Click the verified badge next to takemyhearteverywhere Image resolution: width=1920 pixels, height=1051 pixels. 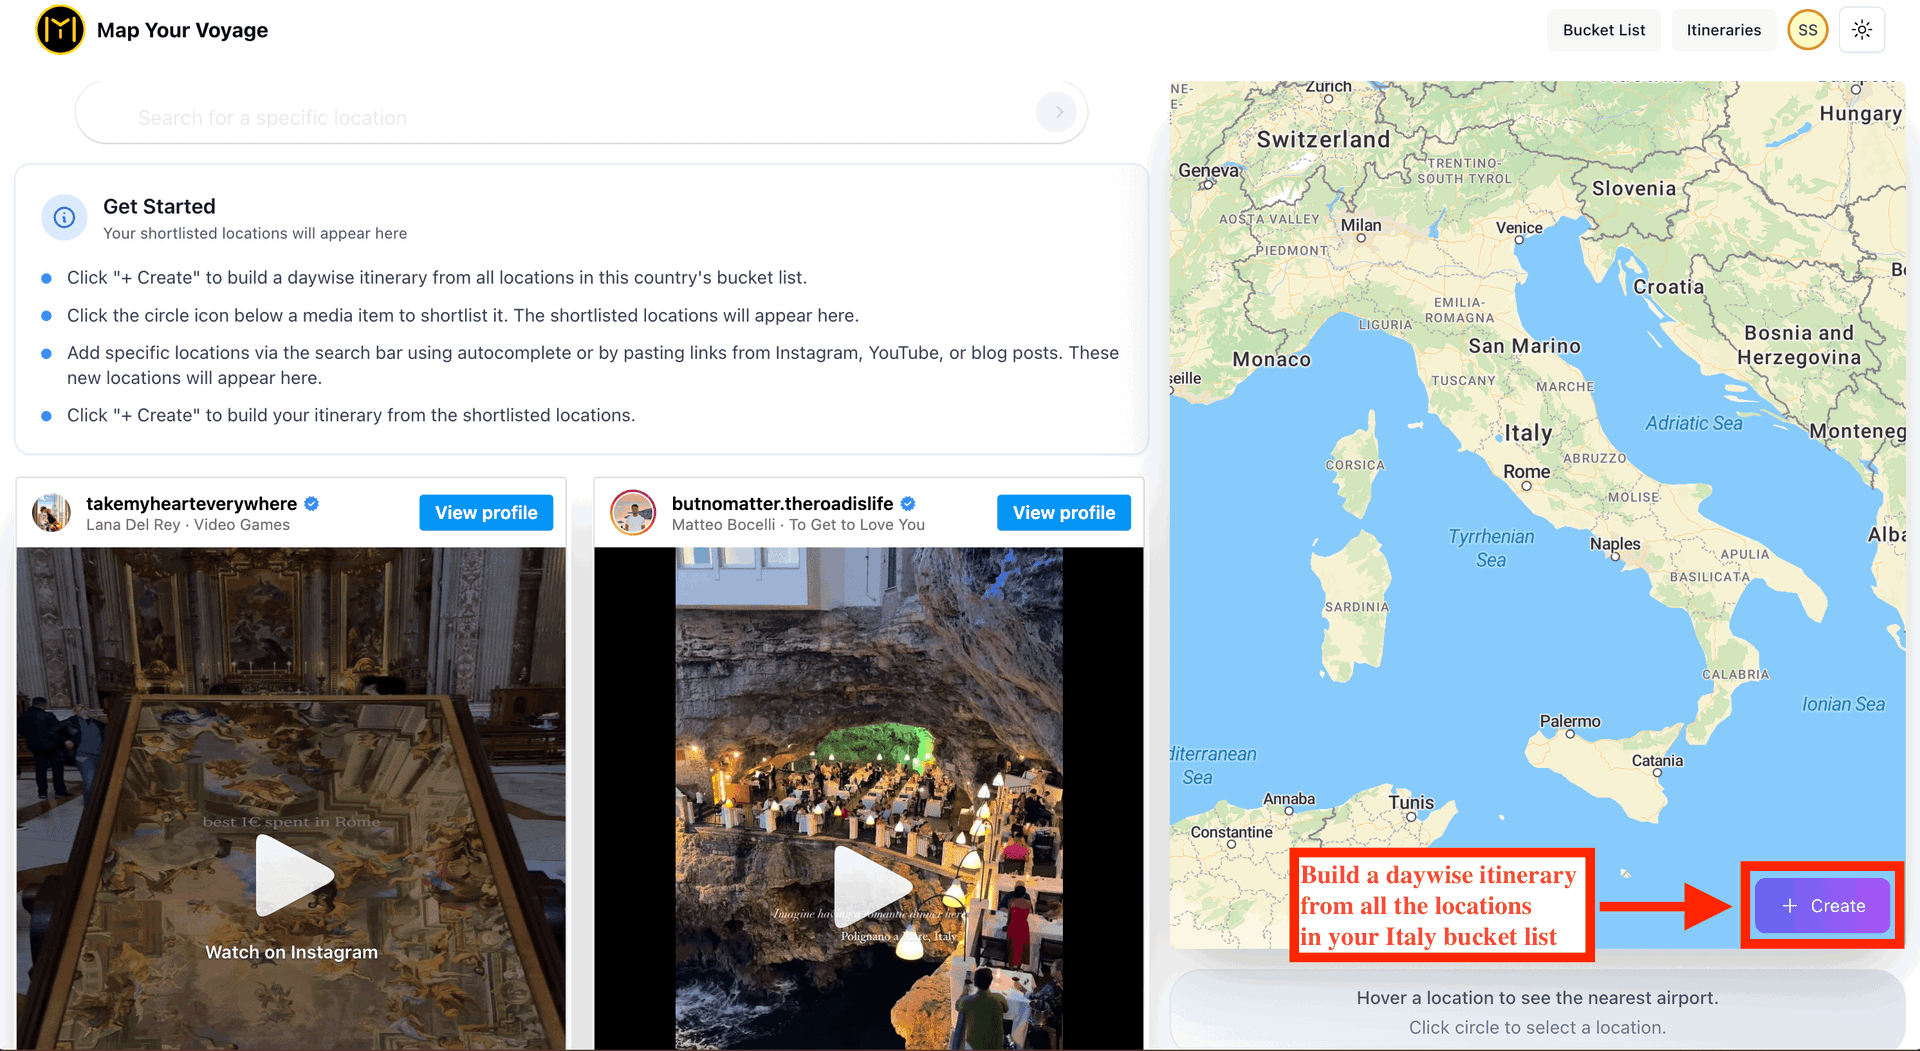coord(311,504)
